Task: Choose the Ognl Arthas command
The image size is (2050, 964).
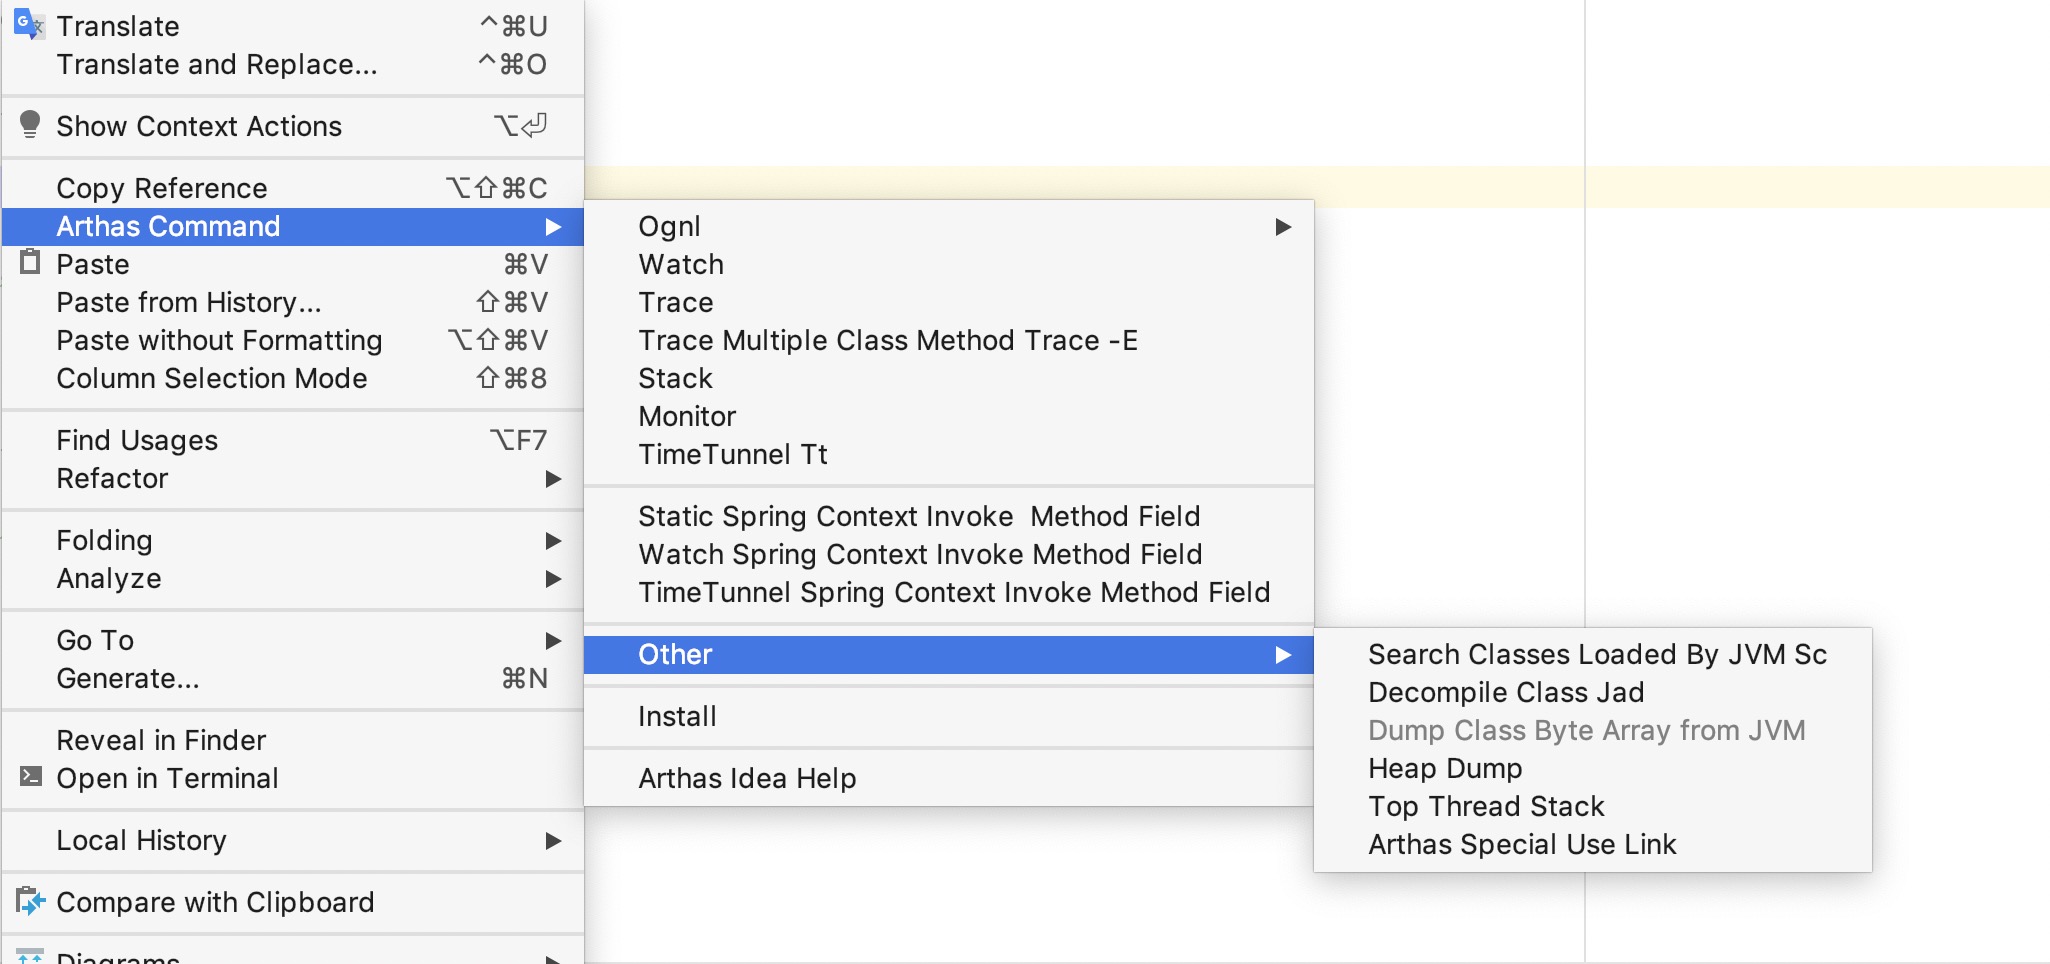Action: click(x=948, y=226)
